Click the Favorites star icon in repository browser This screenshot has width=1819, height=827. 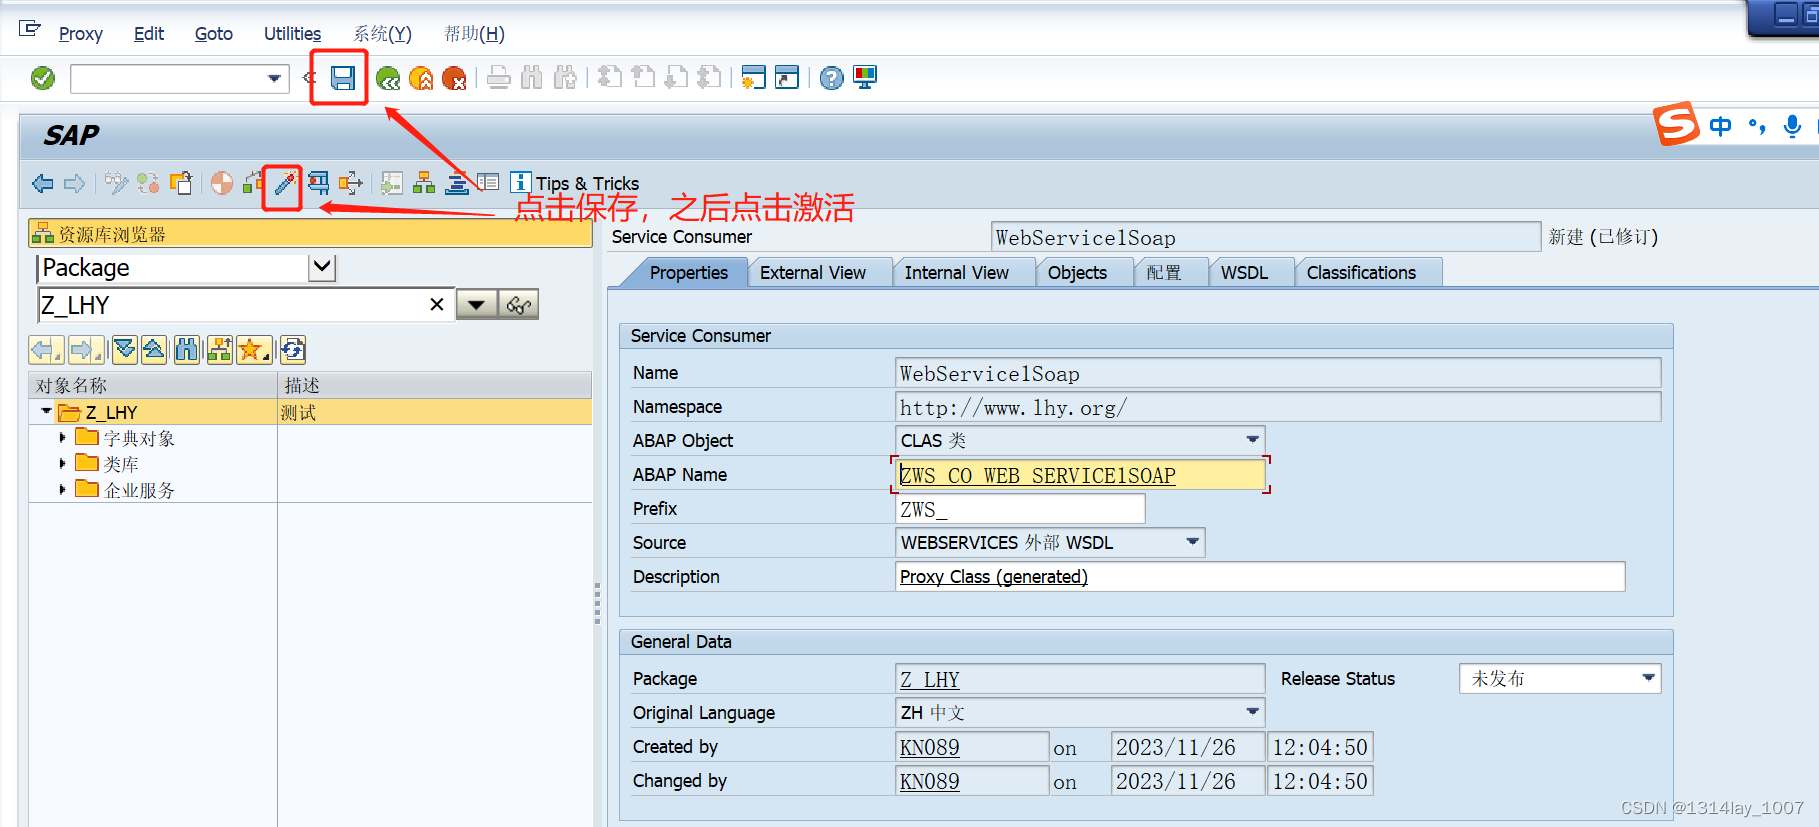pos(252,349)
